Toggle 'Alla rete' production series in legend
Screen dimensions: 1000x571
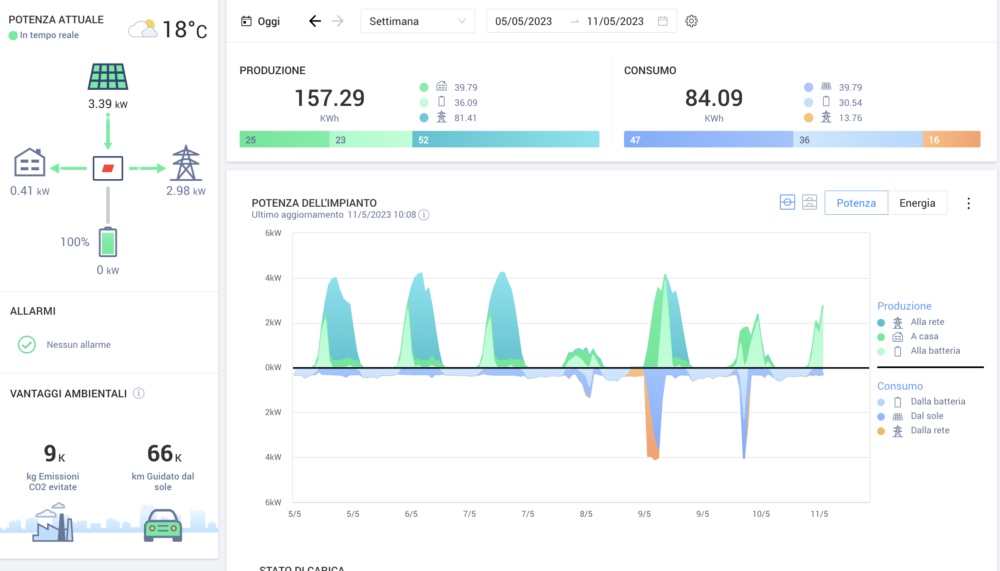(926, 323)
